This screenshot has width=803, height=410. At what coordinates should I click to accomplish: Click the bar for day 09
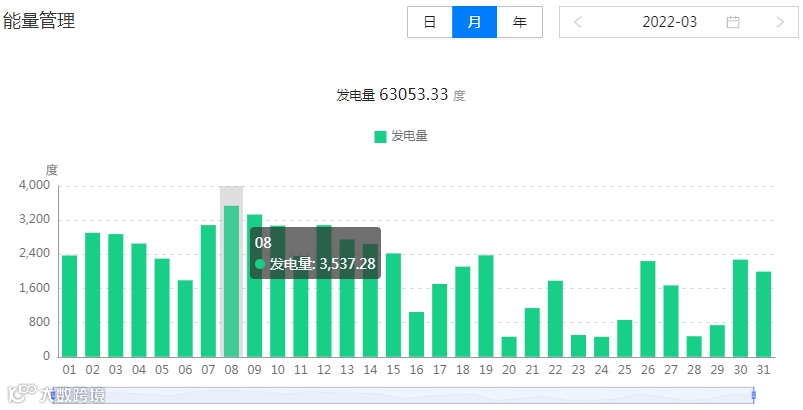click(255, 286)
